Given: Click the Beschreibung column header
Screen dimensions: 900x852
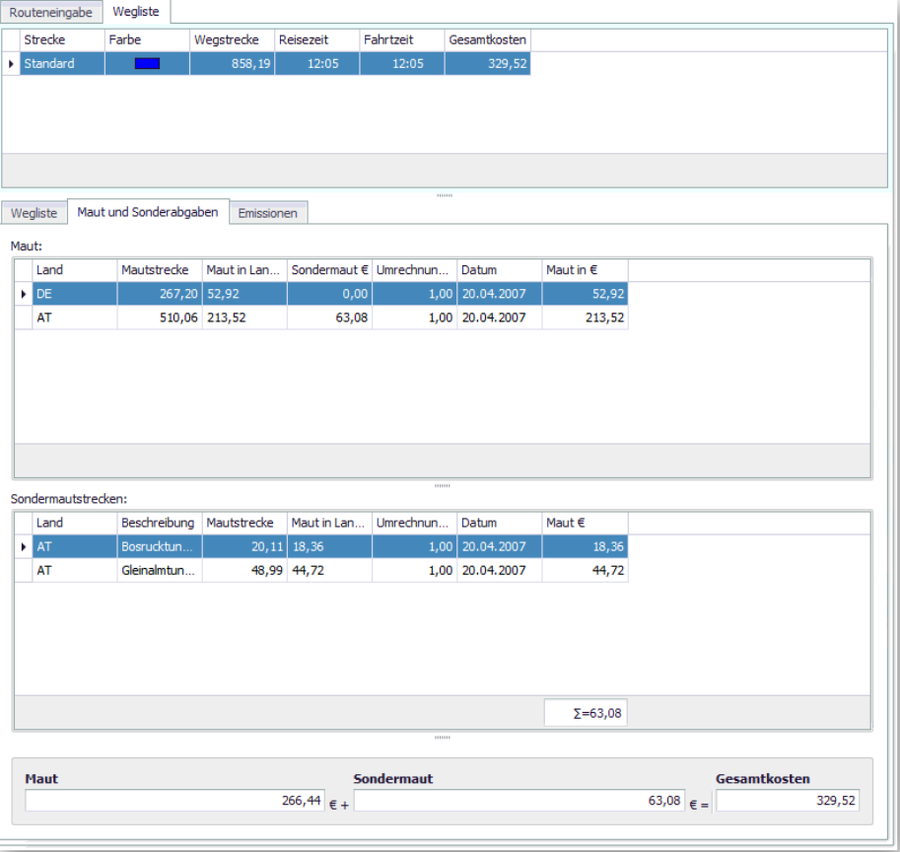Looking at the screenshot, I should coord(159,523).
